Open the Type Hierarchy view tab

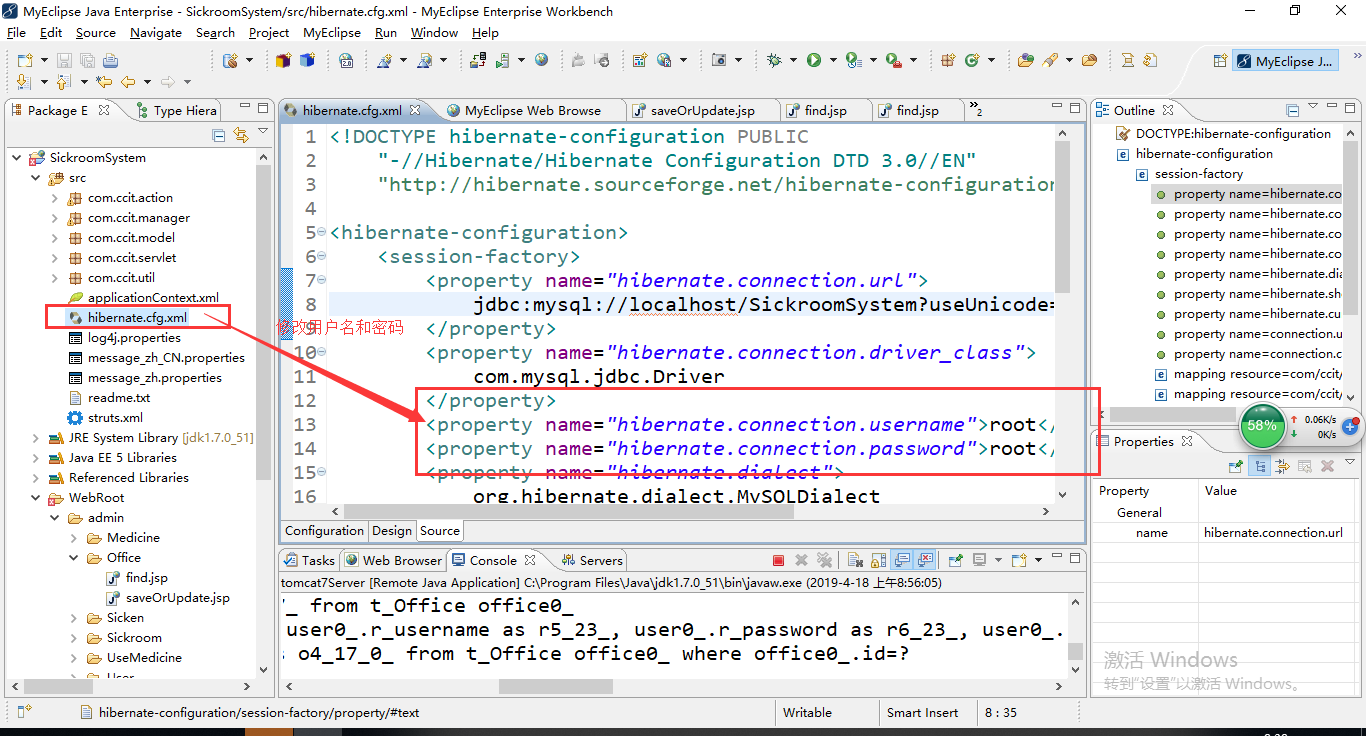point(176,110)
